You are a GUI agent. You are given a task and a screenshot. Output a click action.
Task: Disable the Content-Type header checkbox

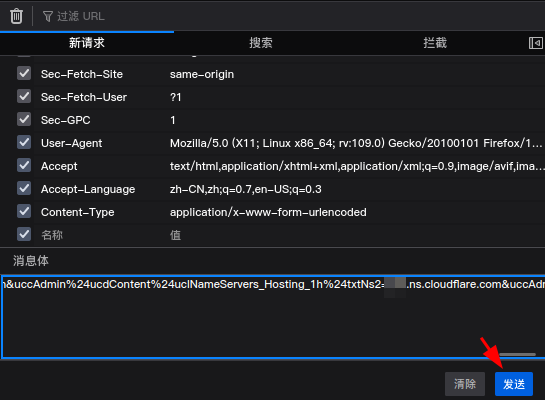(x=24, y=211)
